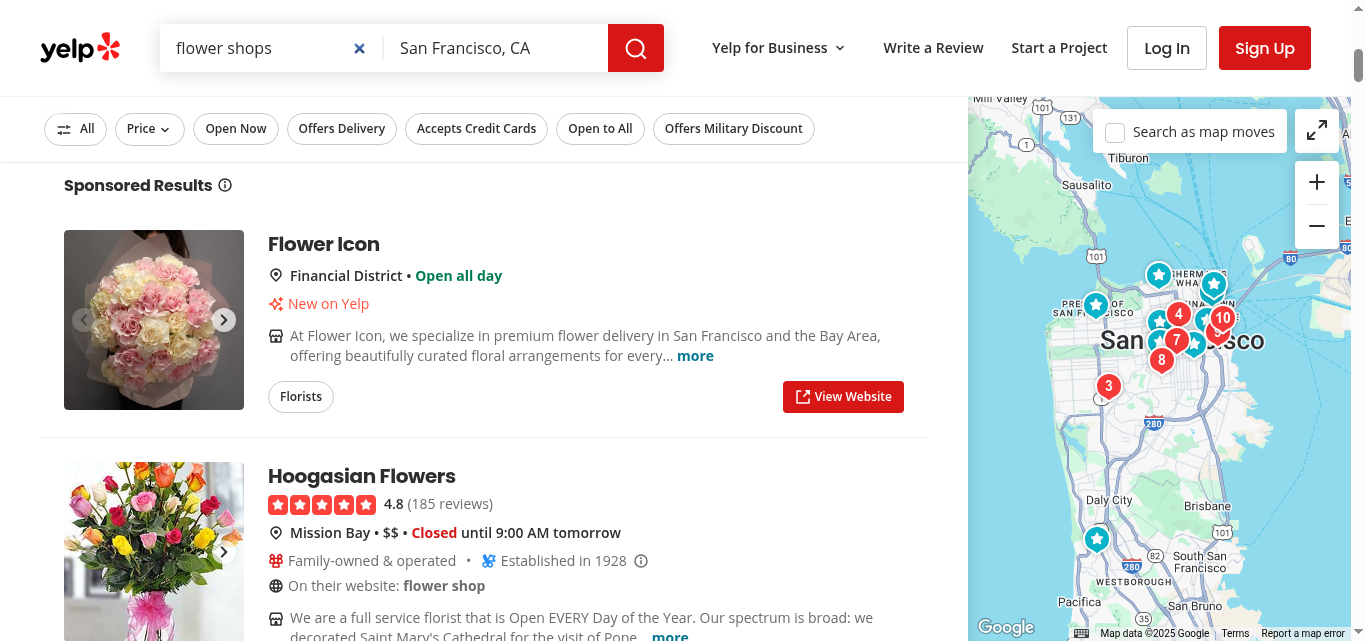Toggle the Open to All filter
Image resolution: width=1366 pixels, height=641 pixels.
(x=600, y=129)
